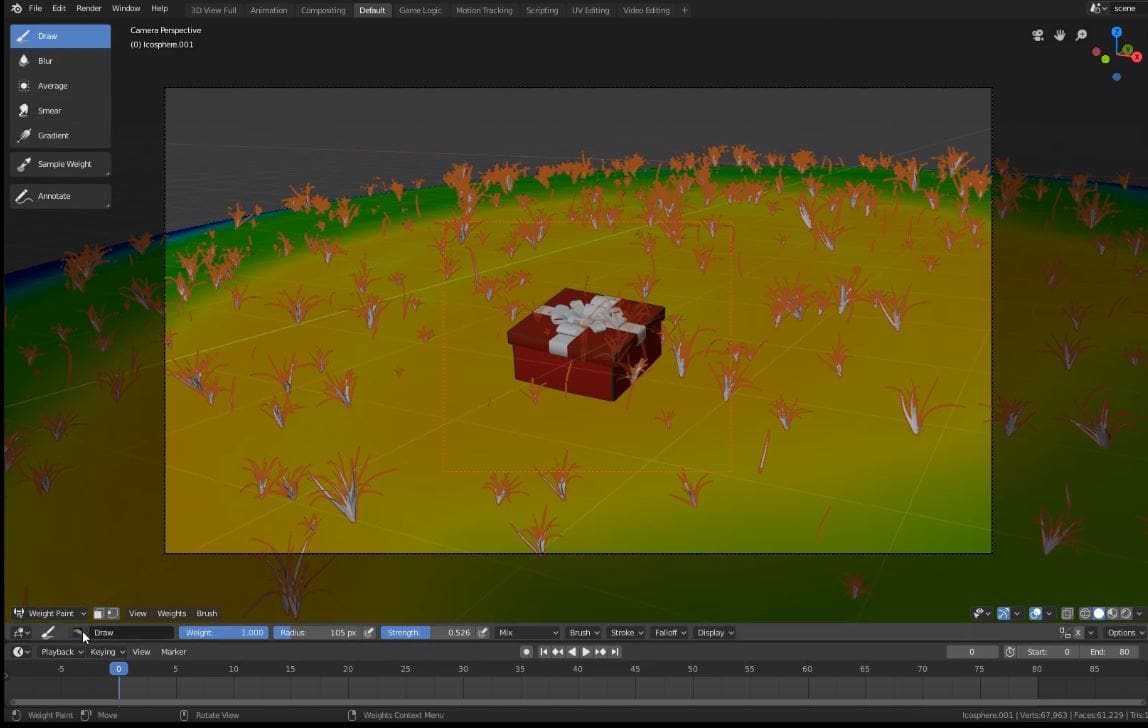The width and height of the screenshot is (1148, 728).
Task: Open the Playback dropdown in timeline
Action: [x=62, y=652]
